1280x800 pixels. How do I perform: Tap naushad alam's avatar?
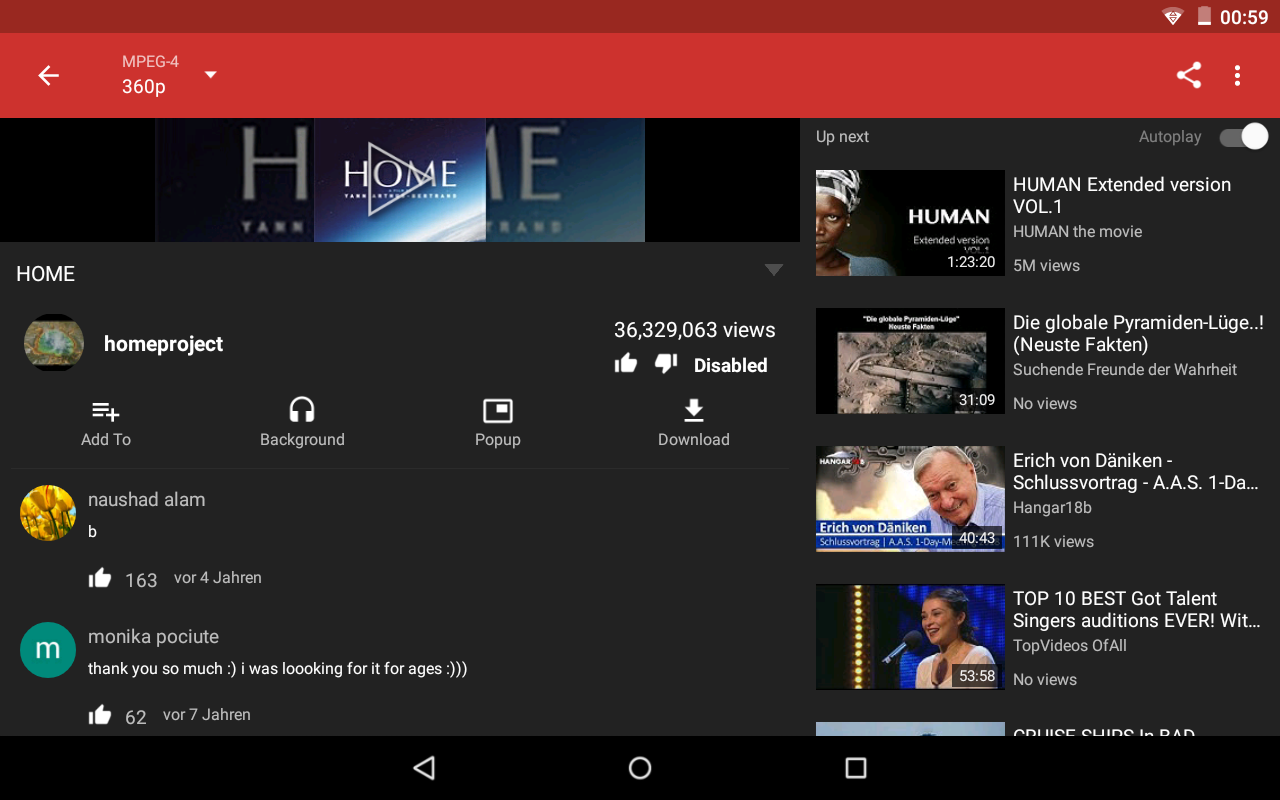click(48, 513)
